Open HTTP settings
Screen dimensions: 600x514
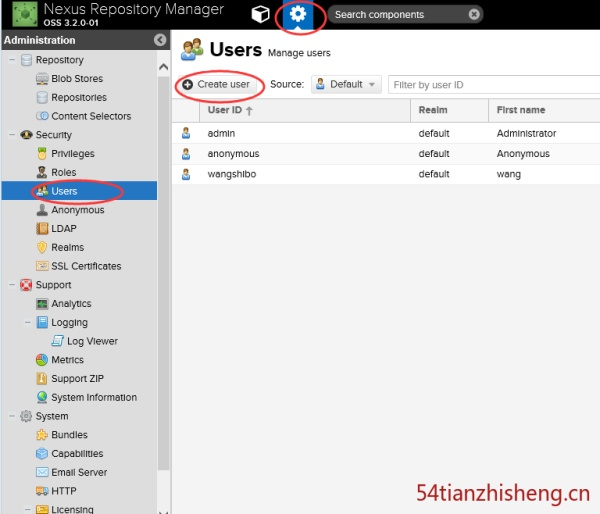point(64,491)
